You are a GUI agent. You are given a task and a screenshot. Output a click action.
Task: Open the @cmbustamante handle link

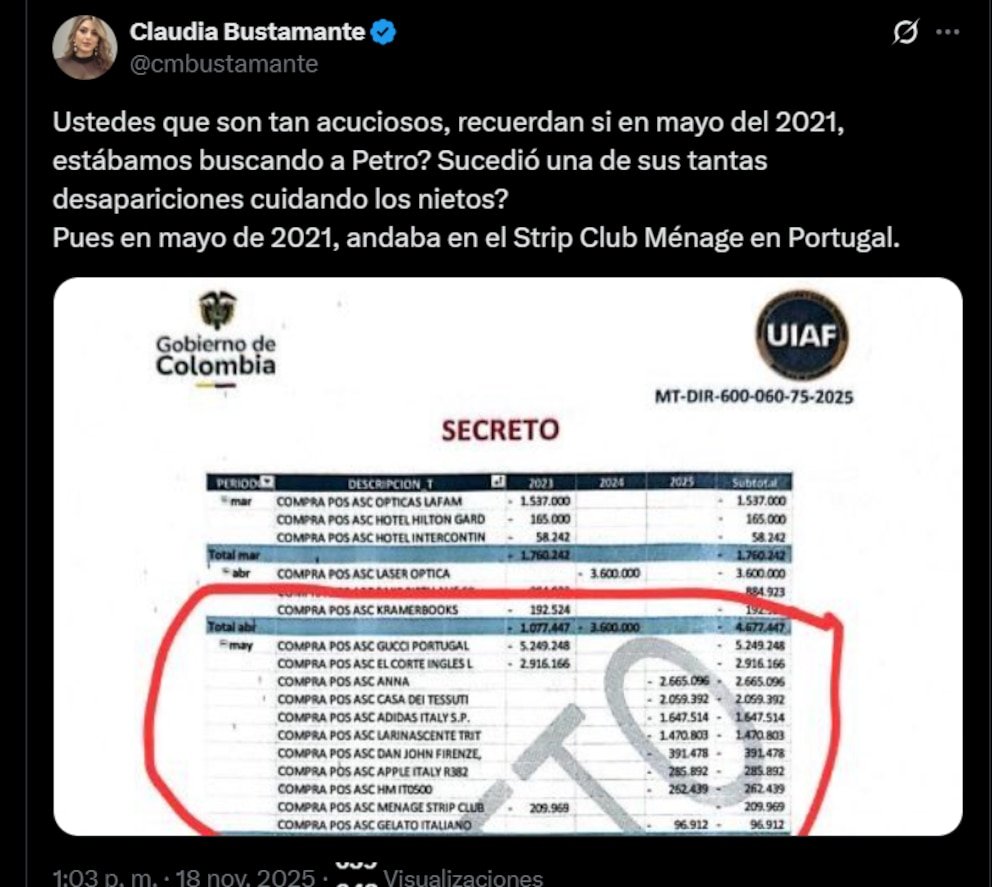224,64
